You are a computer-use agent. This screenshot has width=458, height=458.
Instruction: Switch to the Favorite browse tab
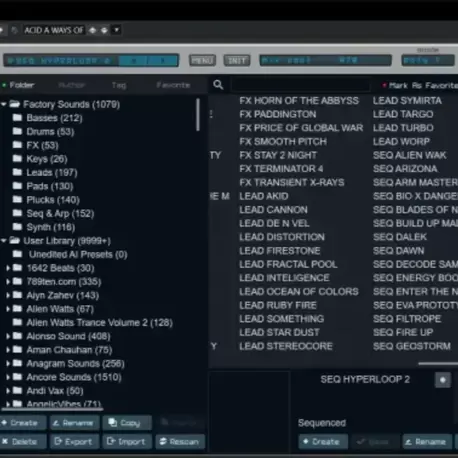[173, 85]
